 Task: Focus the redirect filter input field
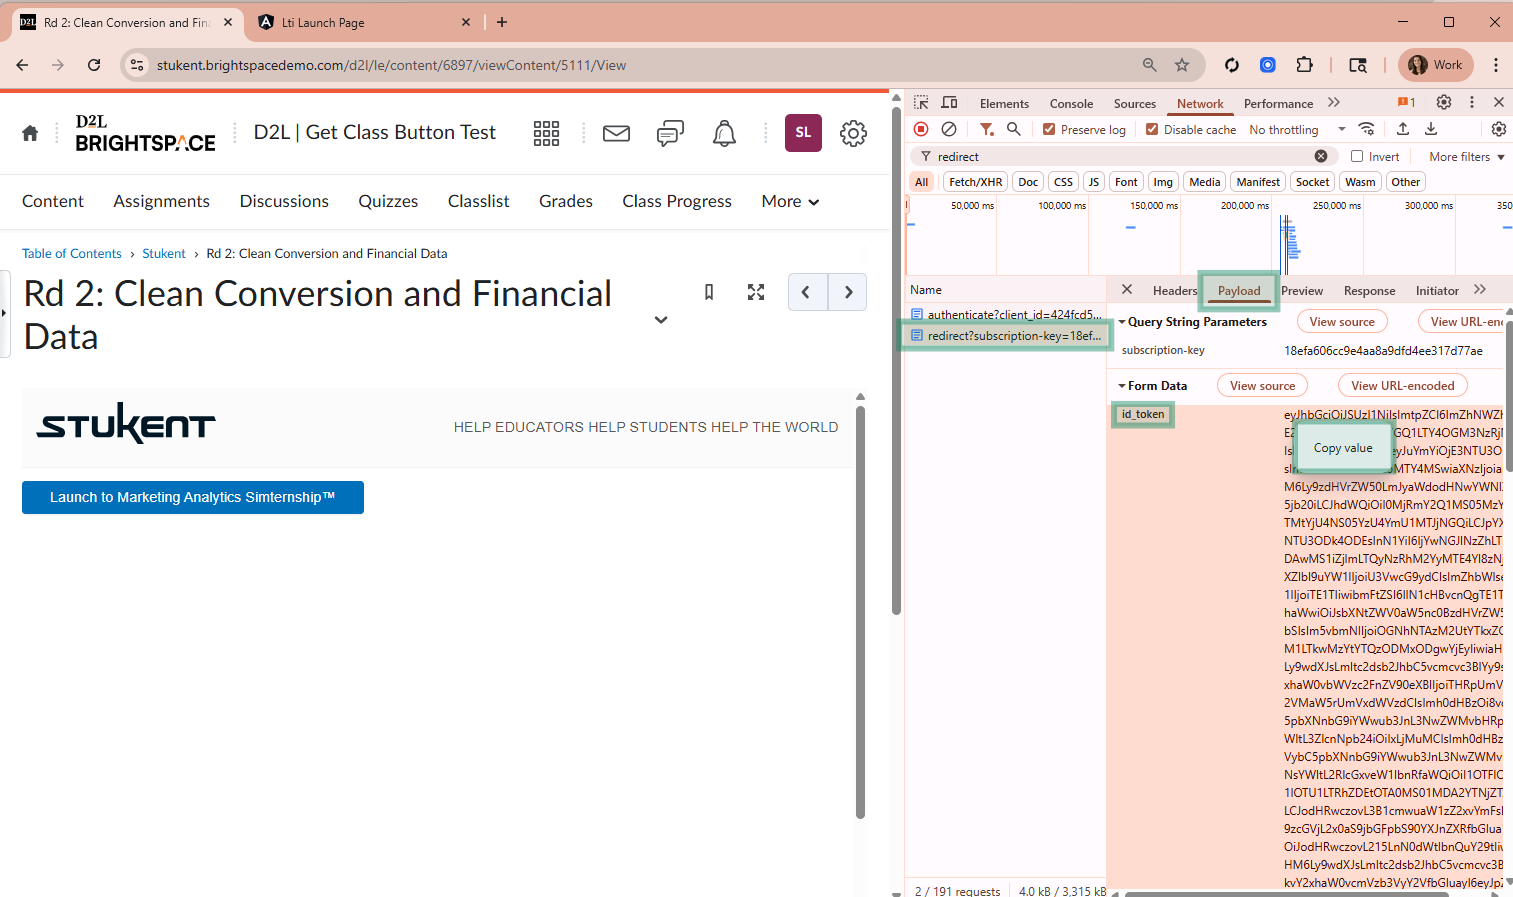1122,156
